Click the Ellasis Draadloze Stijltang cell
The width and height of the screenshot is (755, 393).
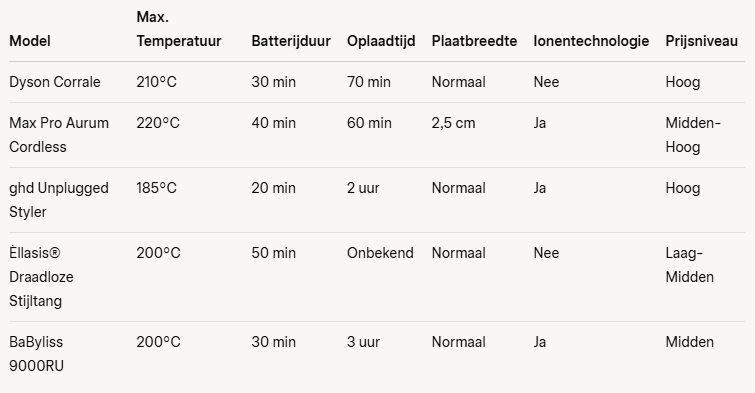[x=41, y=277]
